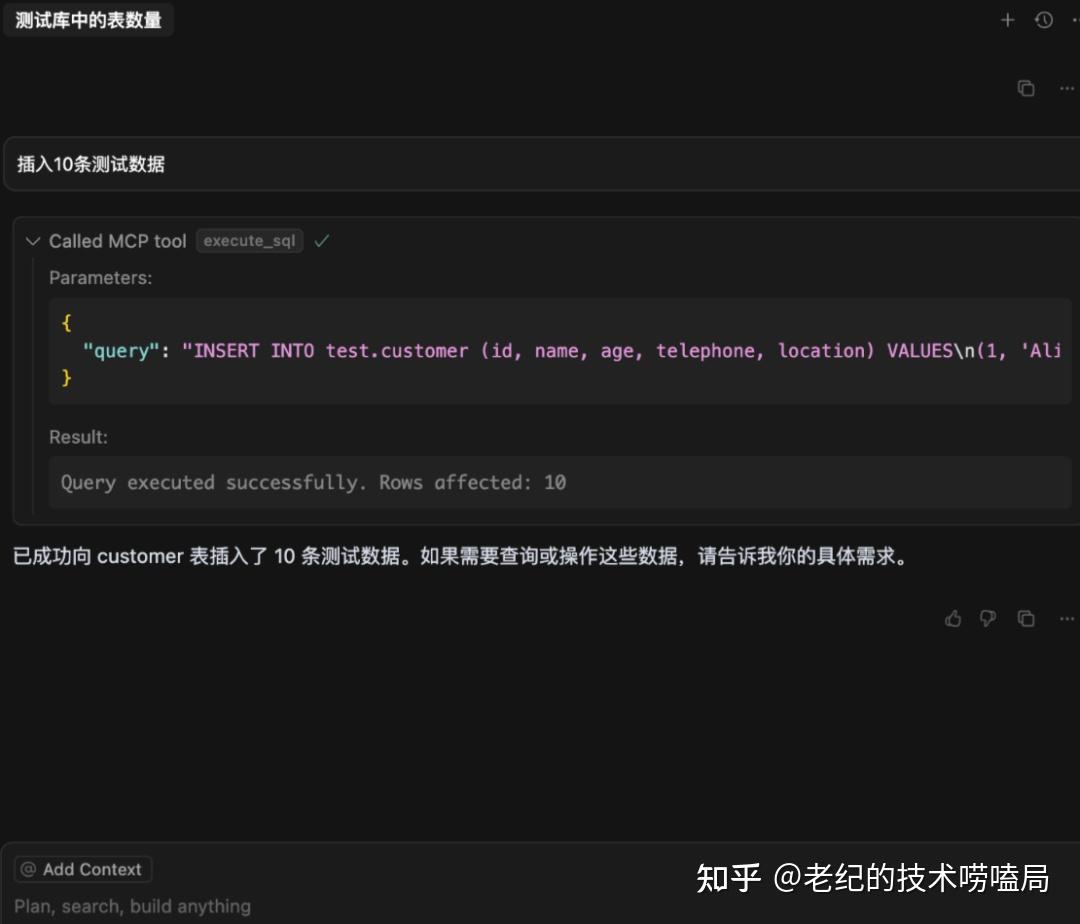The height and width of the screenshot is (924, 1080).
Task: Give thumbs down to the response
Action: 988,618
